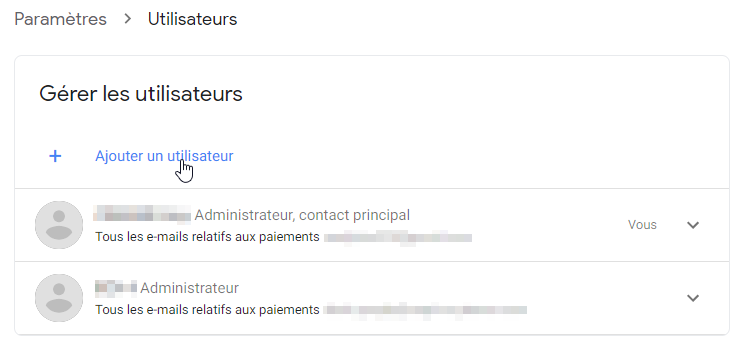Select the second user's "Administrateur" role label

tap(190, 288)
